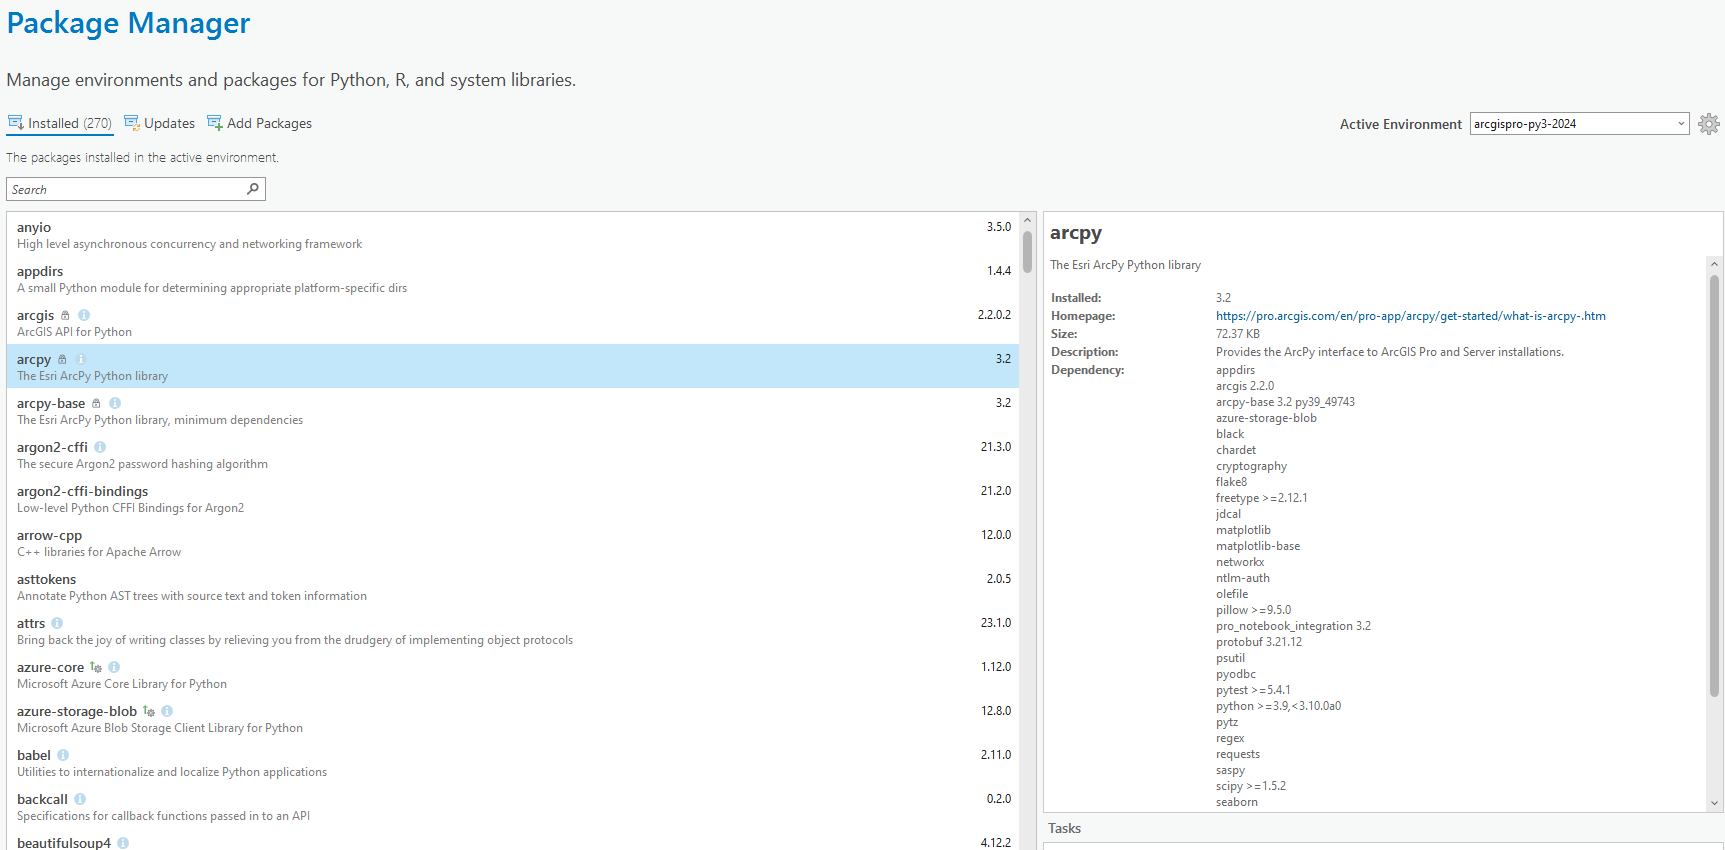The height and width of the screenshot is (850, 1725).
Task: Open the arcpy homepage link
Action: coord(1411,316)
